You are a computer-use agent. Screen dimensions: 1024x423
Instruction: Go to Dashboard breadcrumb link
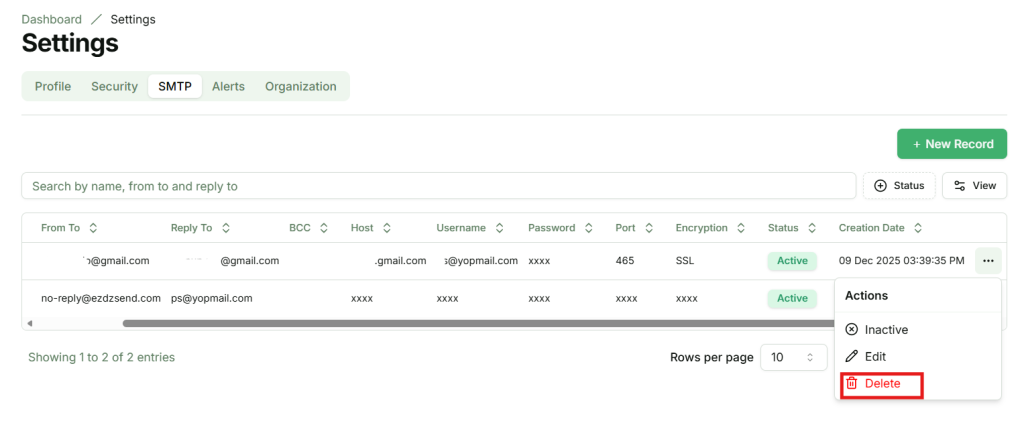[51, 19]
